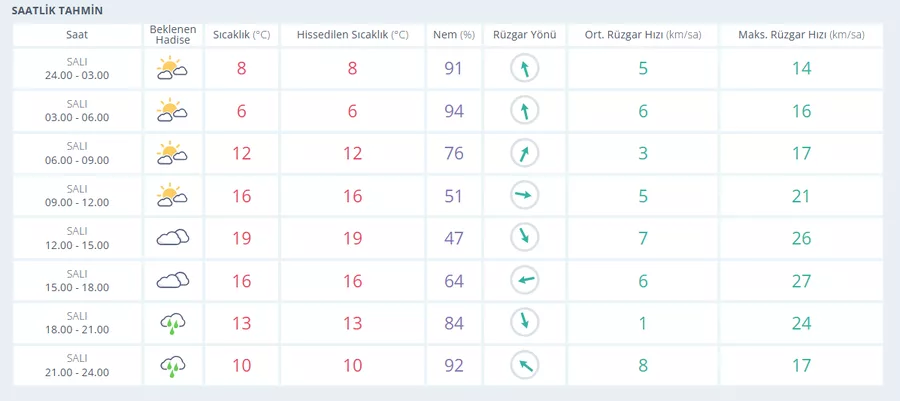
Task: Click the SALI 12.00 - 15.00 time cell
Action: click(x=77, y=238)
